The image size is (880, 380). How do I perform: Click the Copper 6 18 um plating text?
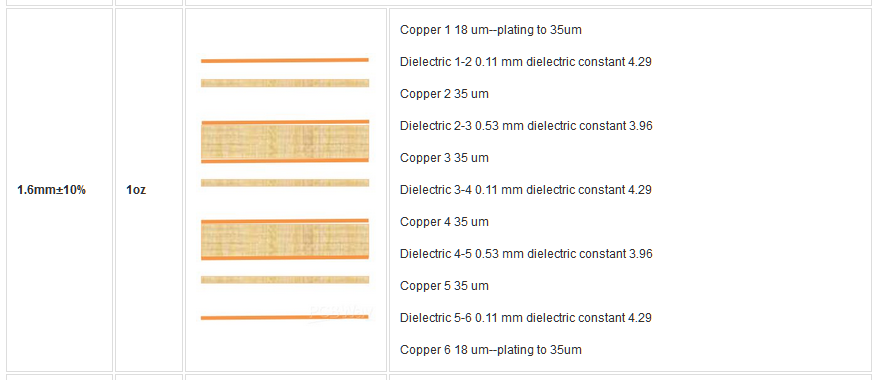(x=491, y=350)
